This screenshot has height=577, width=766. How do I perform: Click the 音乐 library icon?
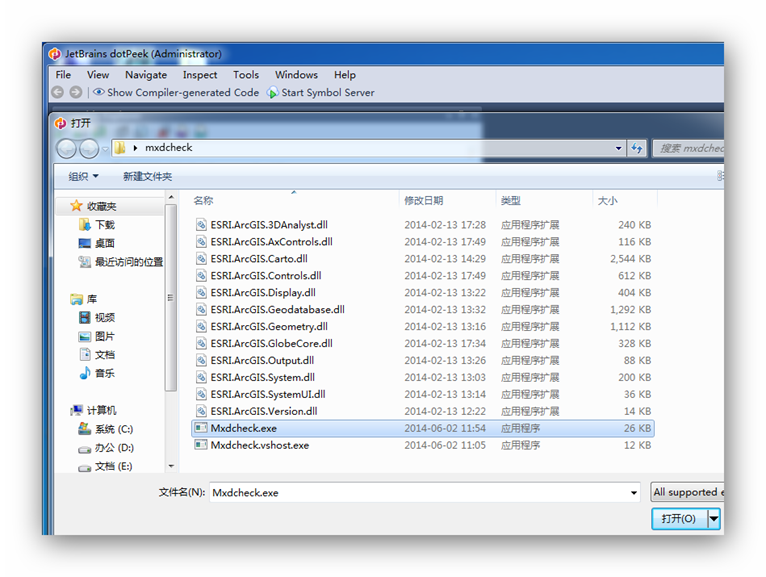coord(85,373)
